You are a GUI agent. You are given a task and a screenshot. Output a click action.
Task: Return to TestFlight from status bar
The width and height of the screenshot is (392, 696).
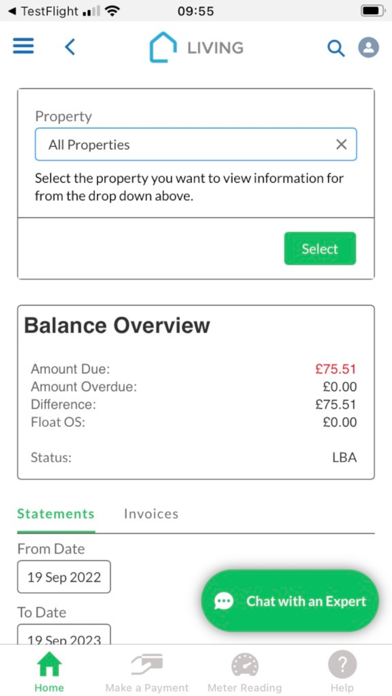[42, 11]
